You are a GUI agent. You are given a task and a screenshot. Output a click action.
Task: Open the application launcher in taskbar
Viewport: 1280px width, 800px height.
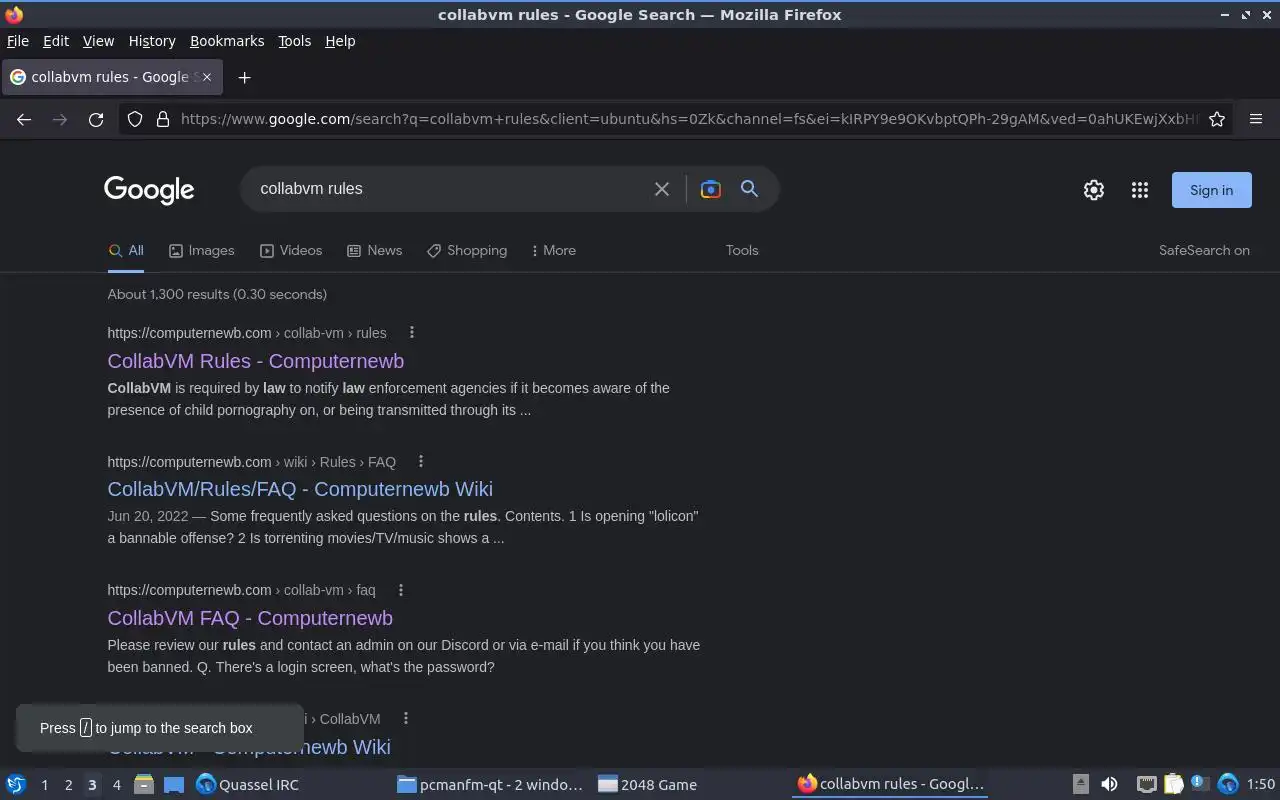pyautogui.click(x=15, y=785)
